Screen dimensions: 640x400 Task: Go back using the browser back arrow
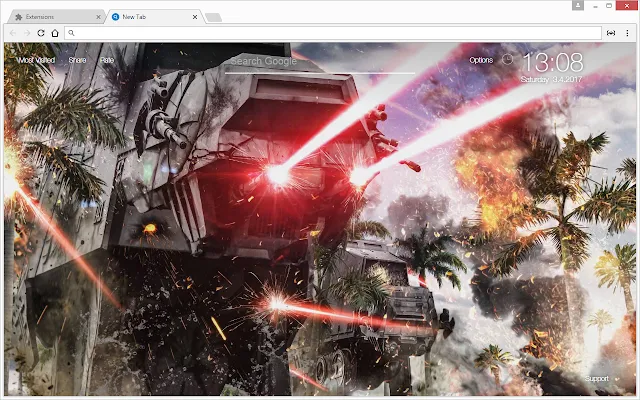click(13, 33)
